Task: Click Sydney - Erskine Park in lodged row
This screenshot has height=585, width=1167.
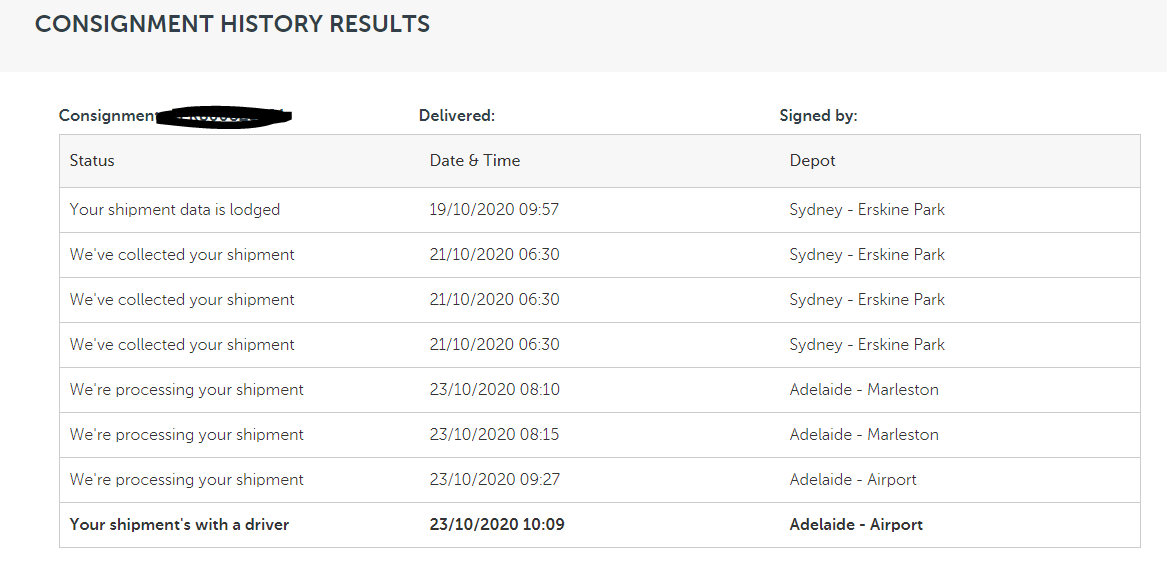Action: (867, 210)
